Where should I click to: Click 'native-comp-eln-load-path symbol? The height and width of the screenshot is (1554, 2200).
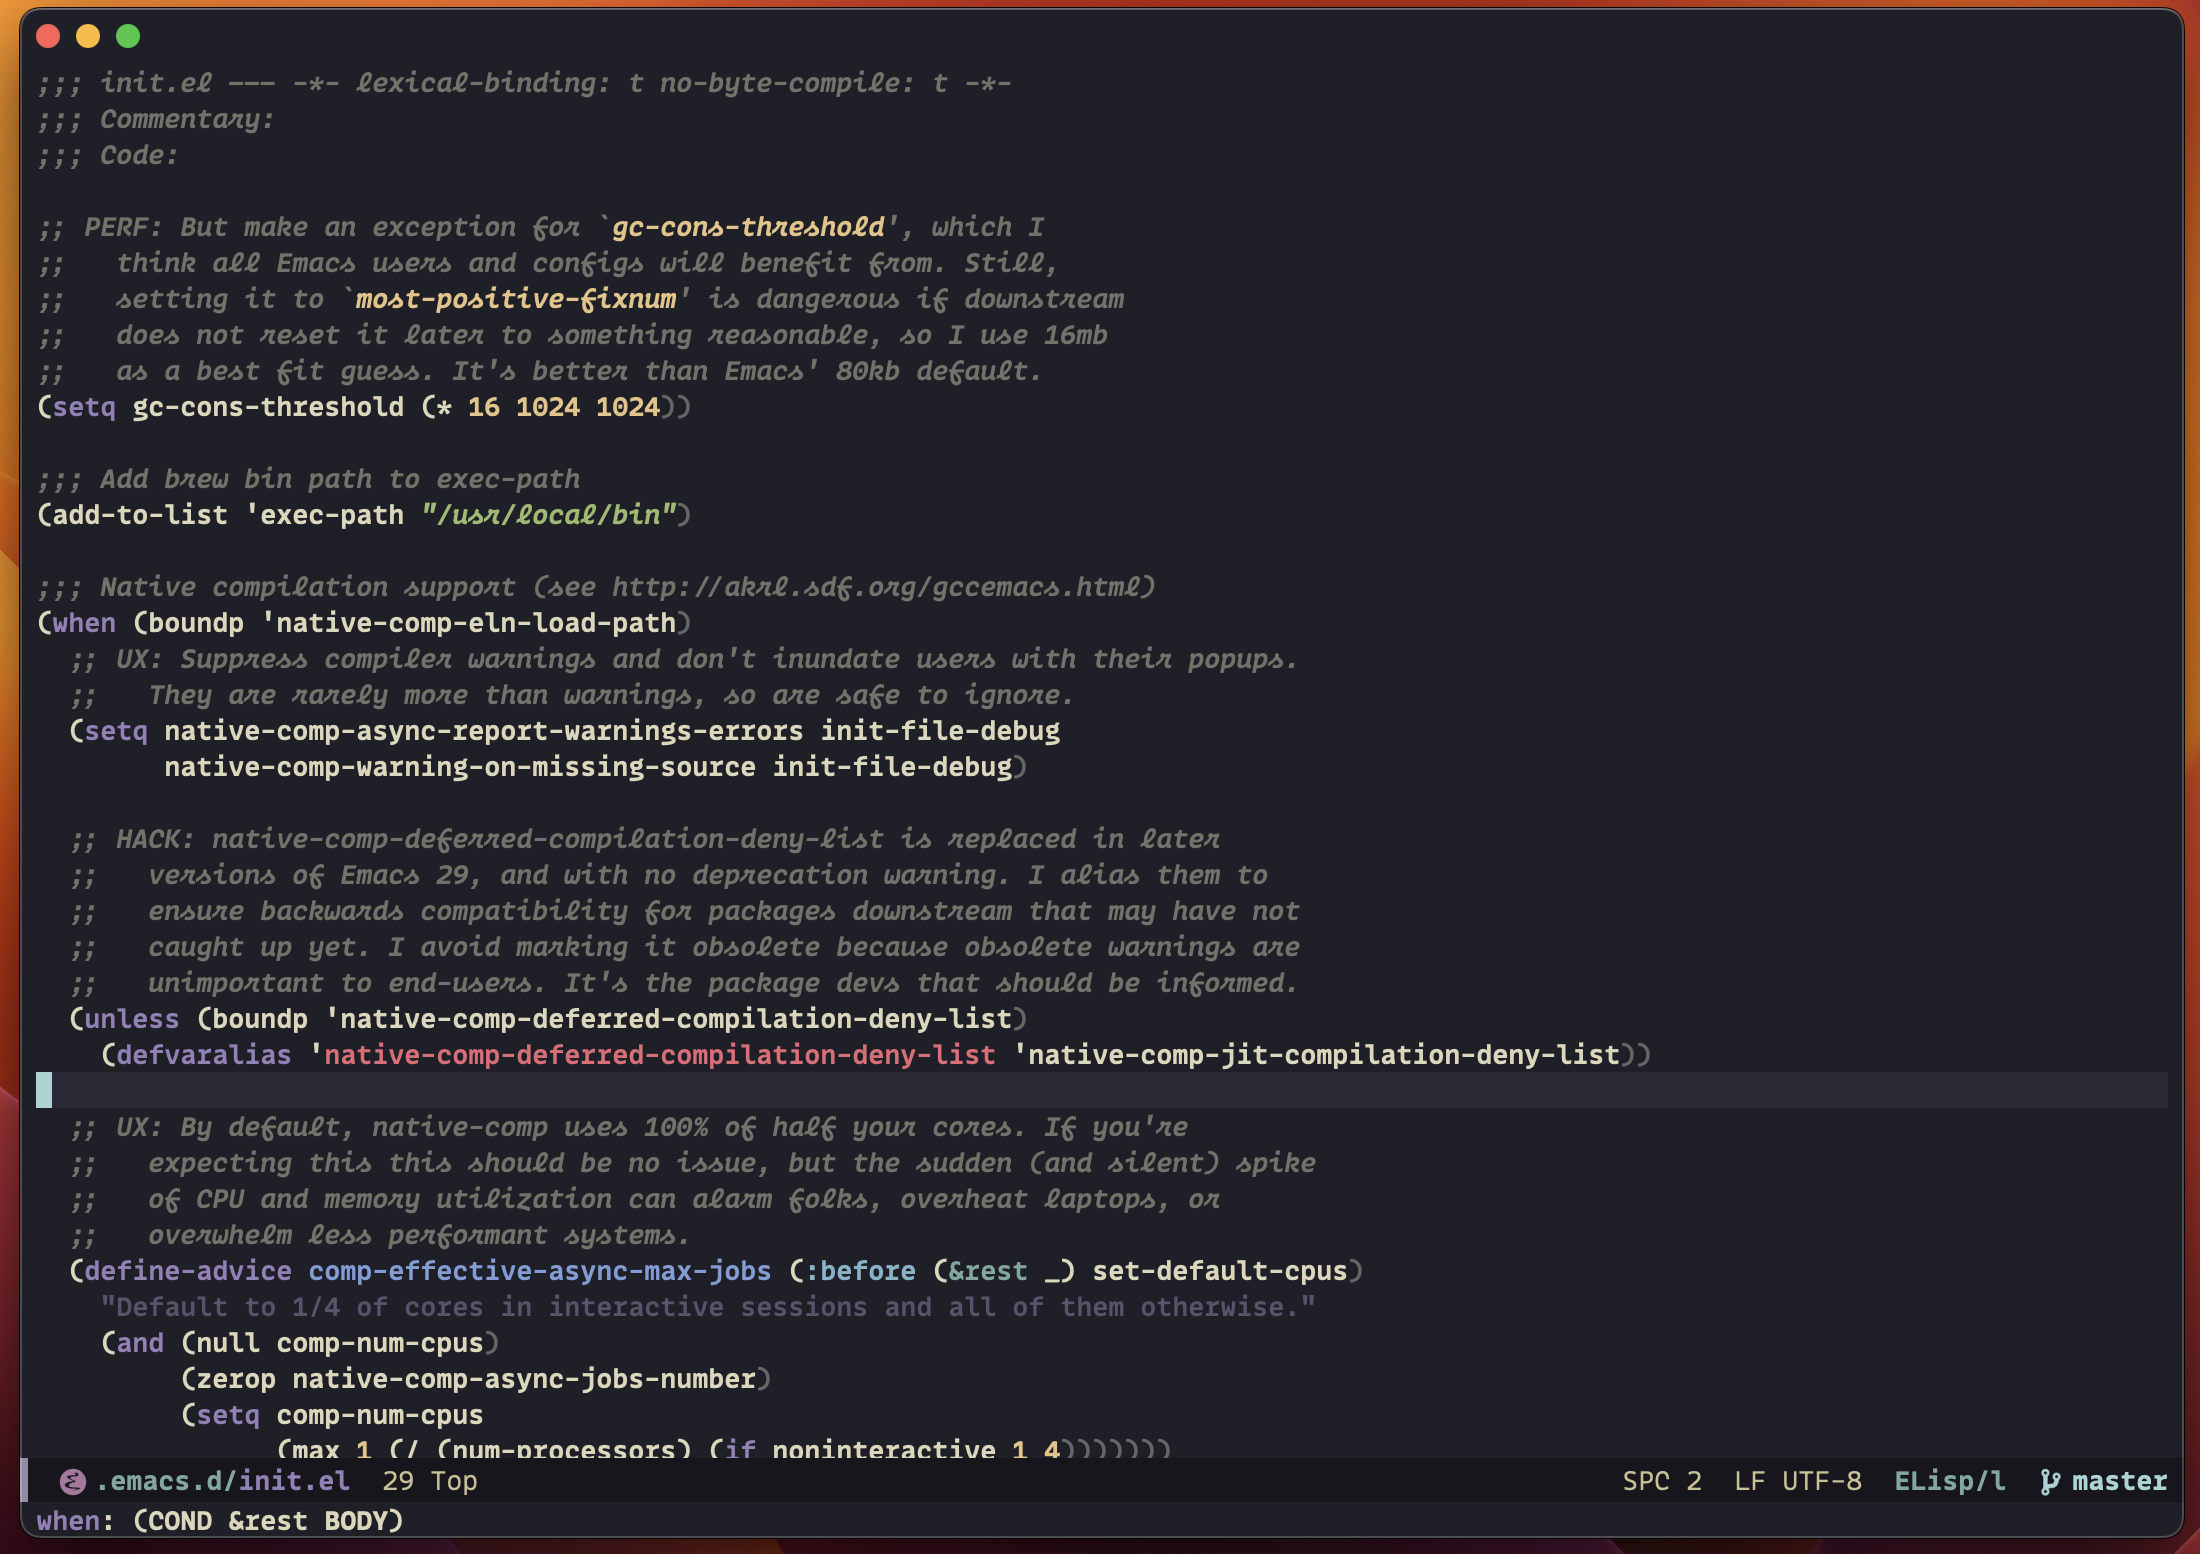(x=468, y=623)
